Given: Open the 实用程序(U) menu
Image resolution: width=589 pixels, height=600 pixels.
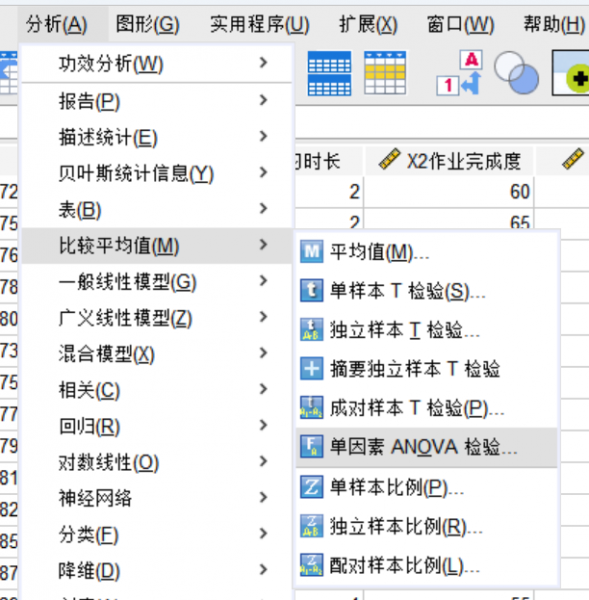Looking at the screenshot, I should pyautogui.click(x=259, y=24).
